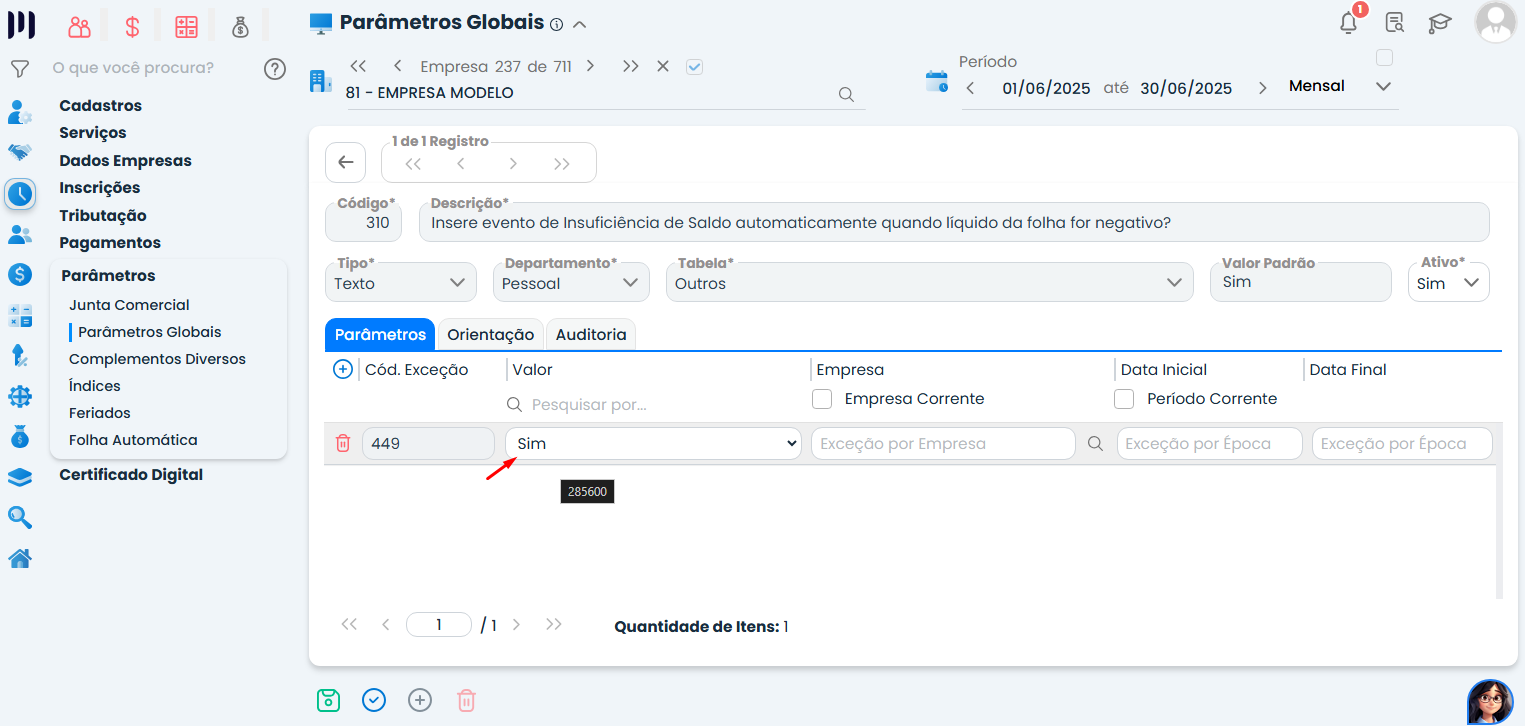Viewport: 1525px width, 726px height.
Task: Open the Feriados submenu item
Action: pyautogui.click(x=100, y=413)
